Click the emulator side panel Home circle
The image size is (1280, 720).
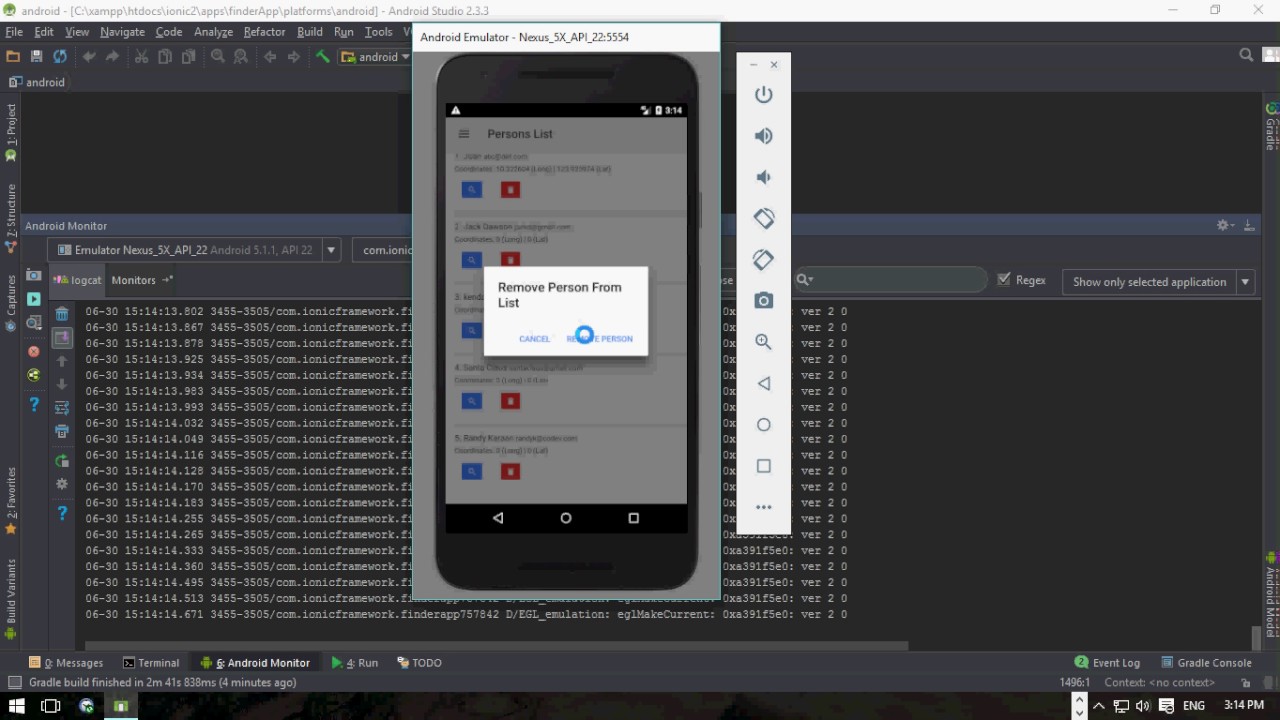(x=763, y=424)
